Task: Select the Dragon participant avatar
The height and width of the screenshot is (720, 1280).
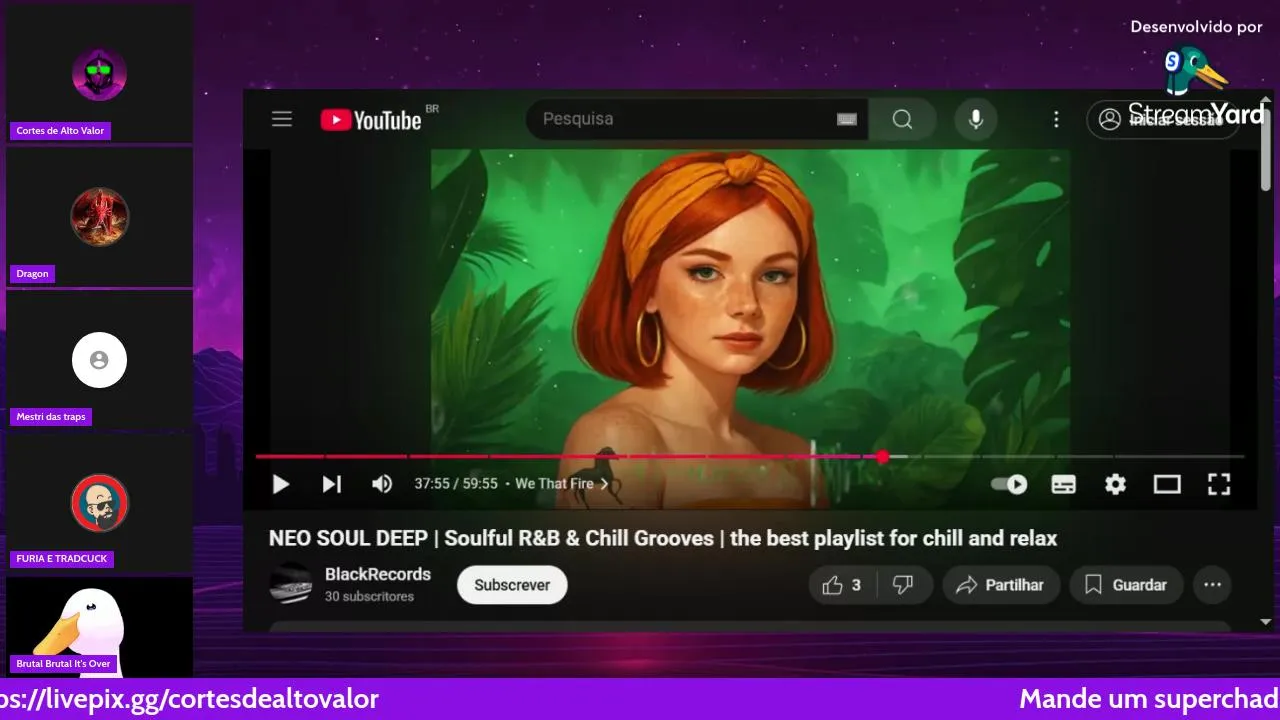Action: click(x=99, y=216)
